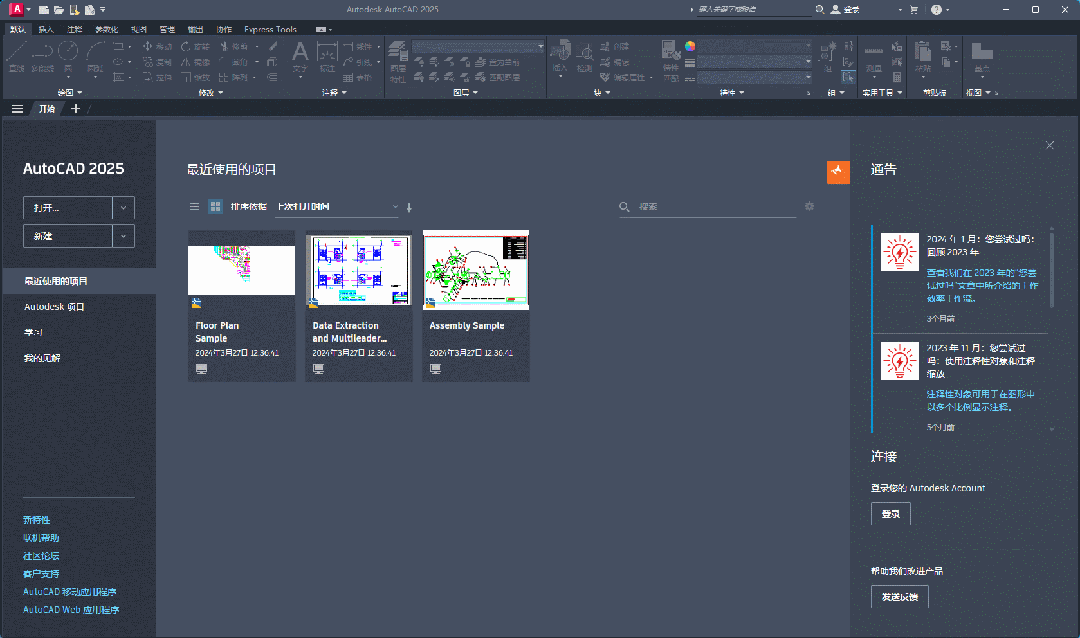
Task: Select the Arc (圆弧) tool
Action: coord(95,56)
